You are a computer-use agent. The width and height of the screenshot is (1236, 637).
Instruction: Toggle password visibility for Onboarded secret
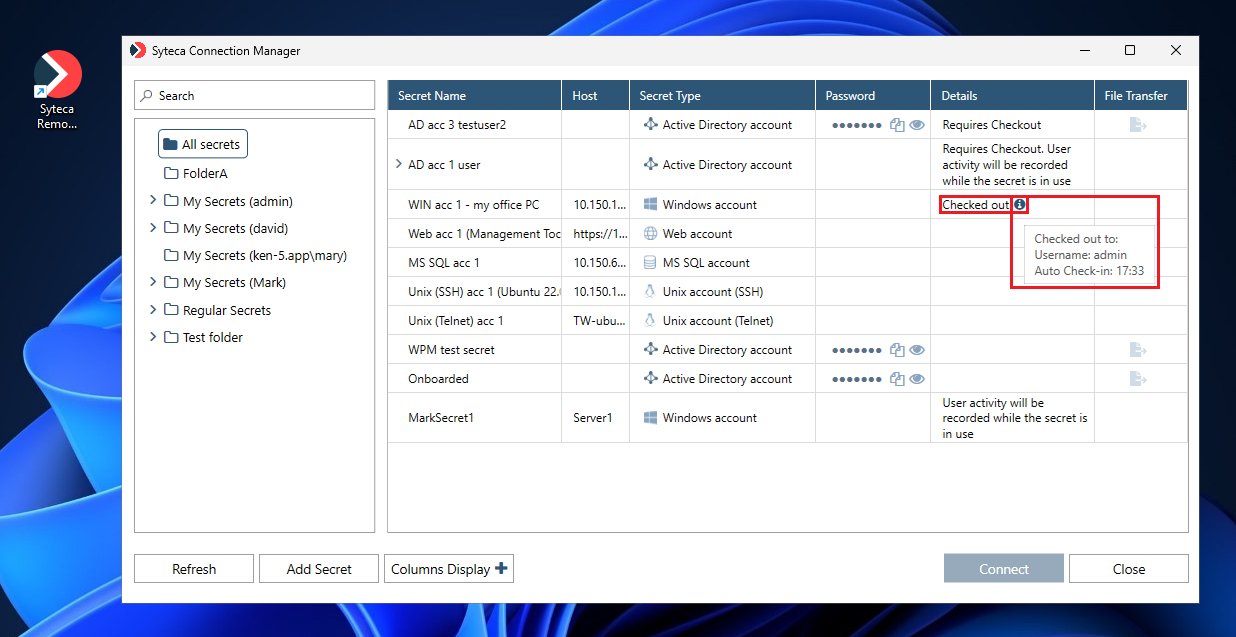click(916, 379)
